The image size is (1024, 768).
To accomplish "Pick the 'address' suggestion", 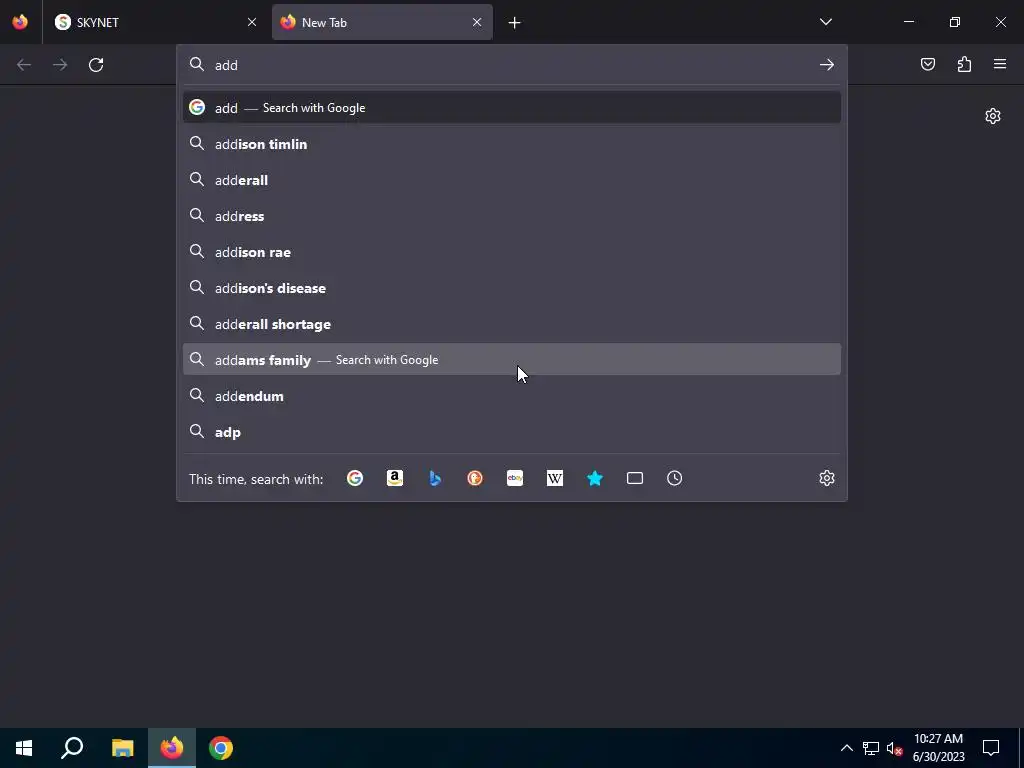I will [x=512, y=216].
